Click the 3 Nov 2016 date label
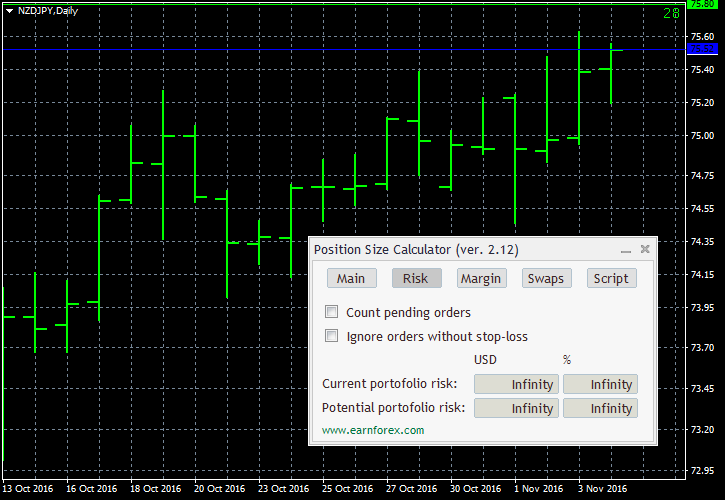 click(x=602, y=488)
